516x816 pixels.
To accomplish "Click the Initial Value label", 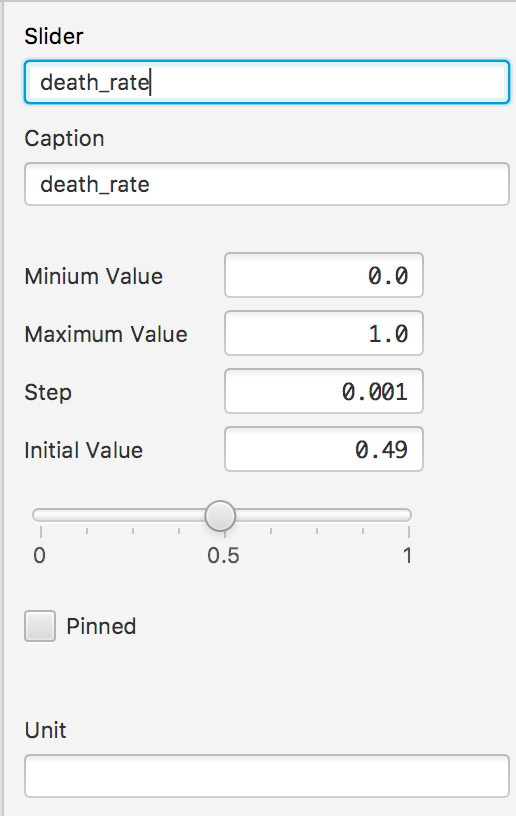I will tap(84, 450).
